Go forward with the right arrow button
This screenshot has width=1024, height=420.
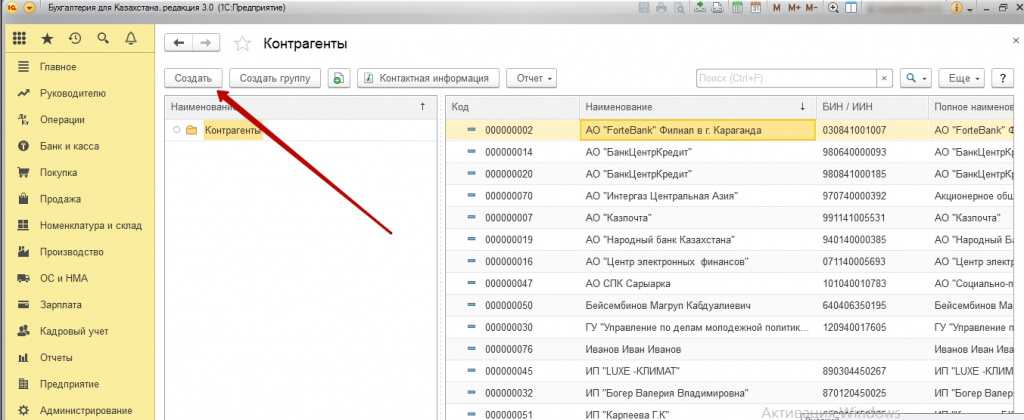coord(206,43)
